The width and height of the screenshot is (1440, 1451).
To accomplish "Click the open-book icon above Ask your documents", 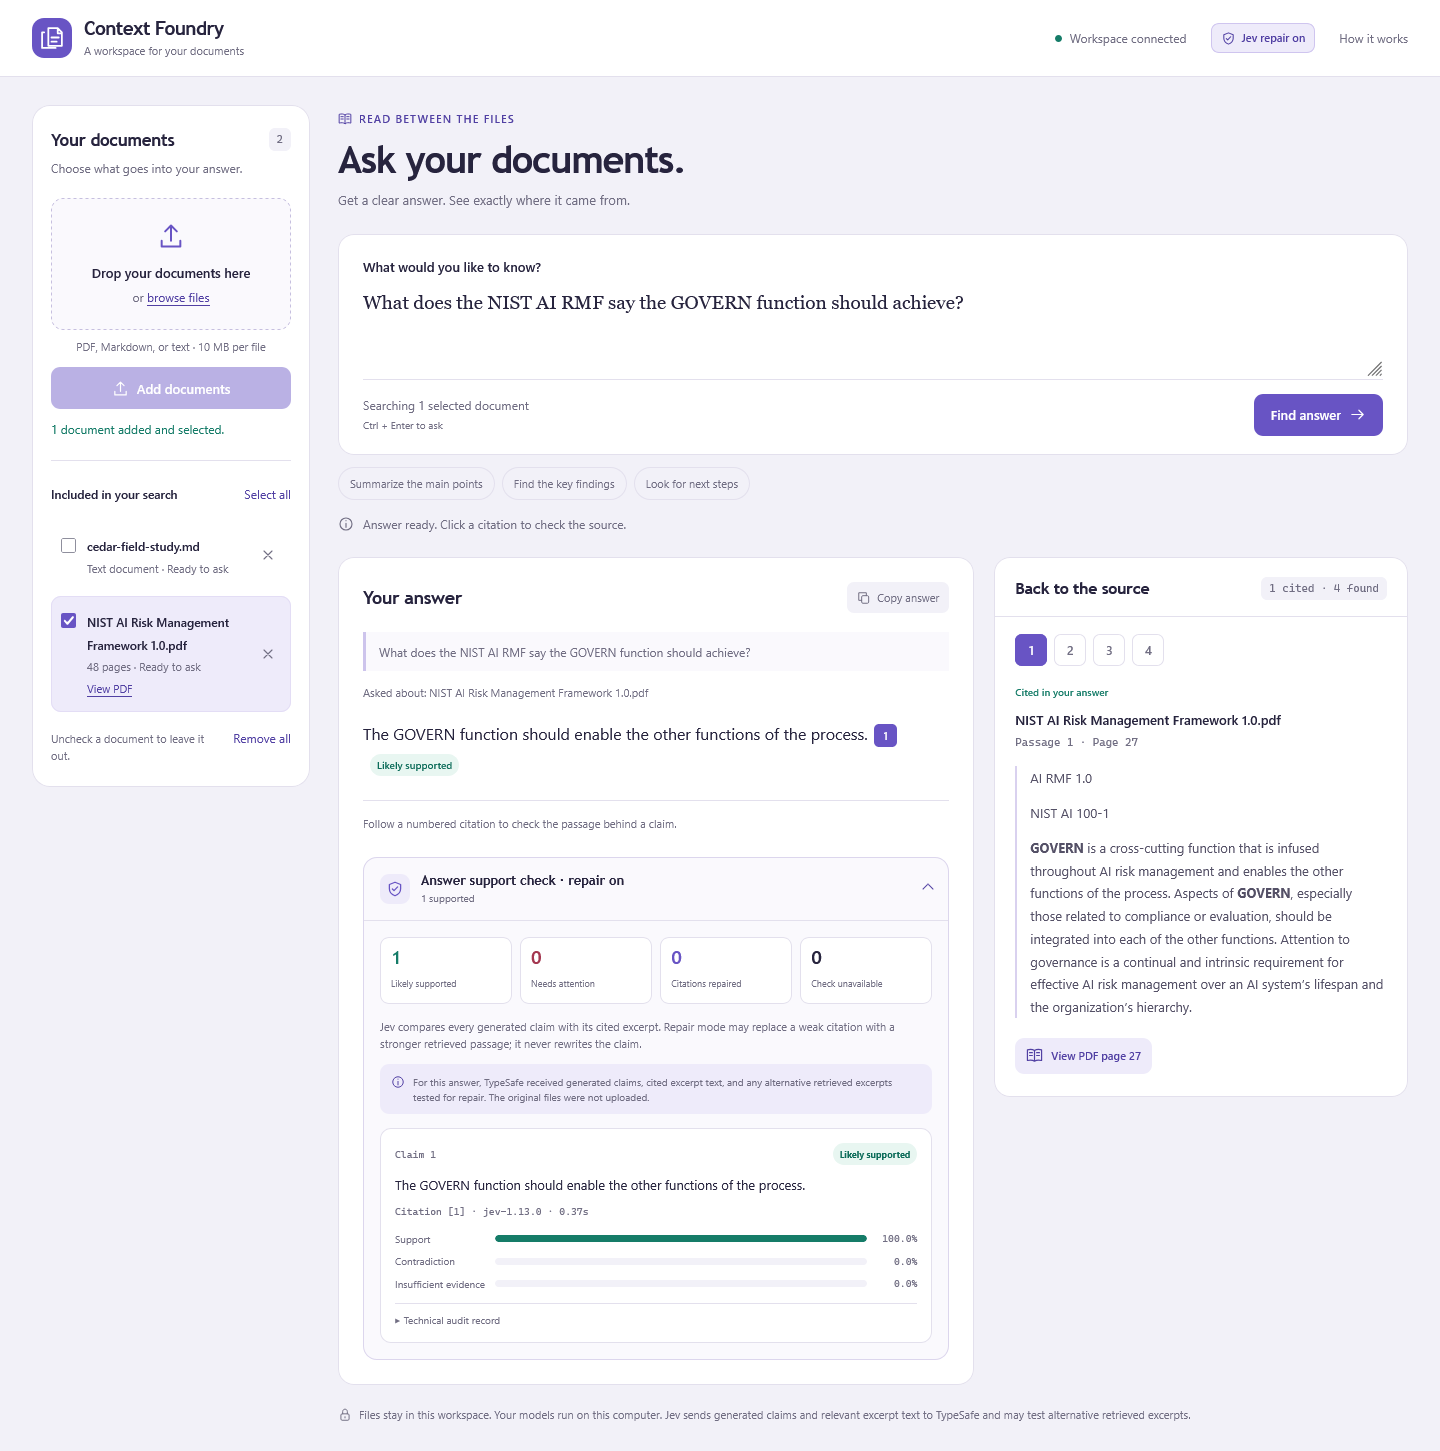I will point(345,119).
